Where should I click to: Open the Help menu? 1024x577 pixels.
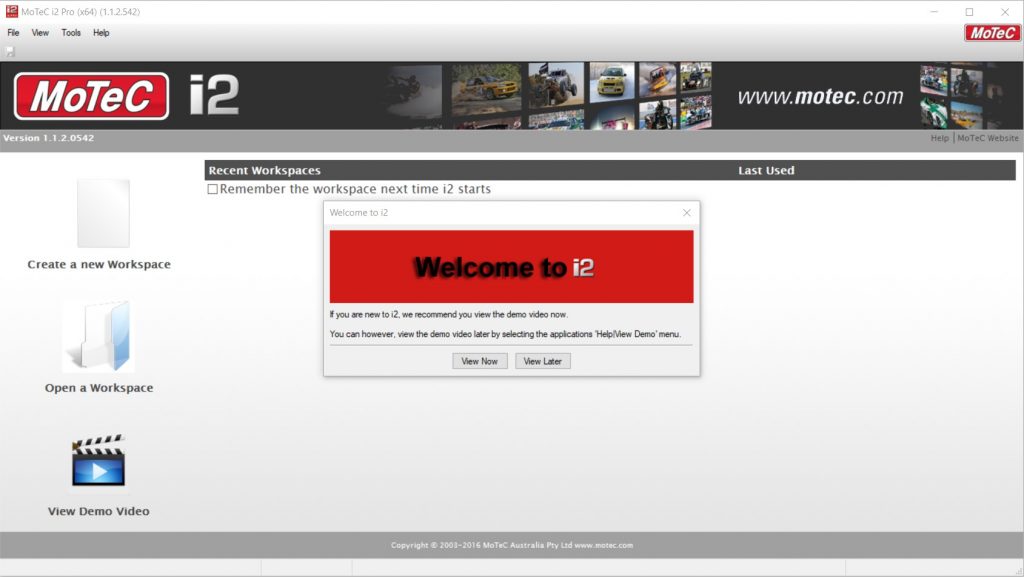click(101, 33)
